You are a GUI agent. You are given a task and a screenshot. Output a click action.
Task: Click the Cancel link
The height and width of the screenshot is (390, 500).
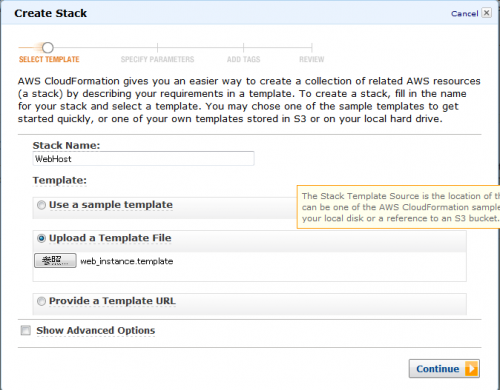pyautogui.click(x=464, y=14)
